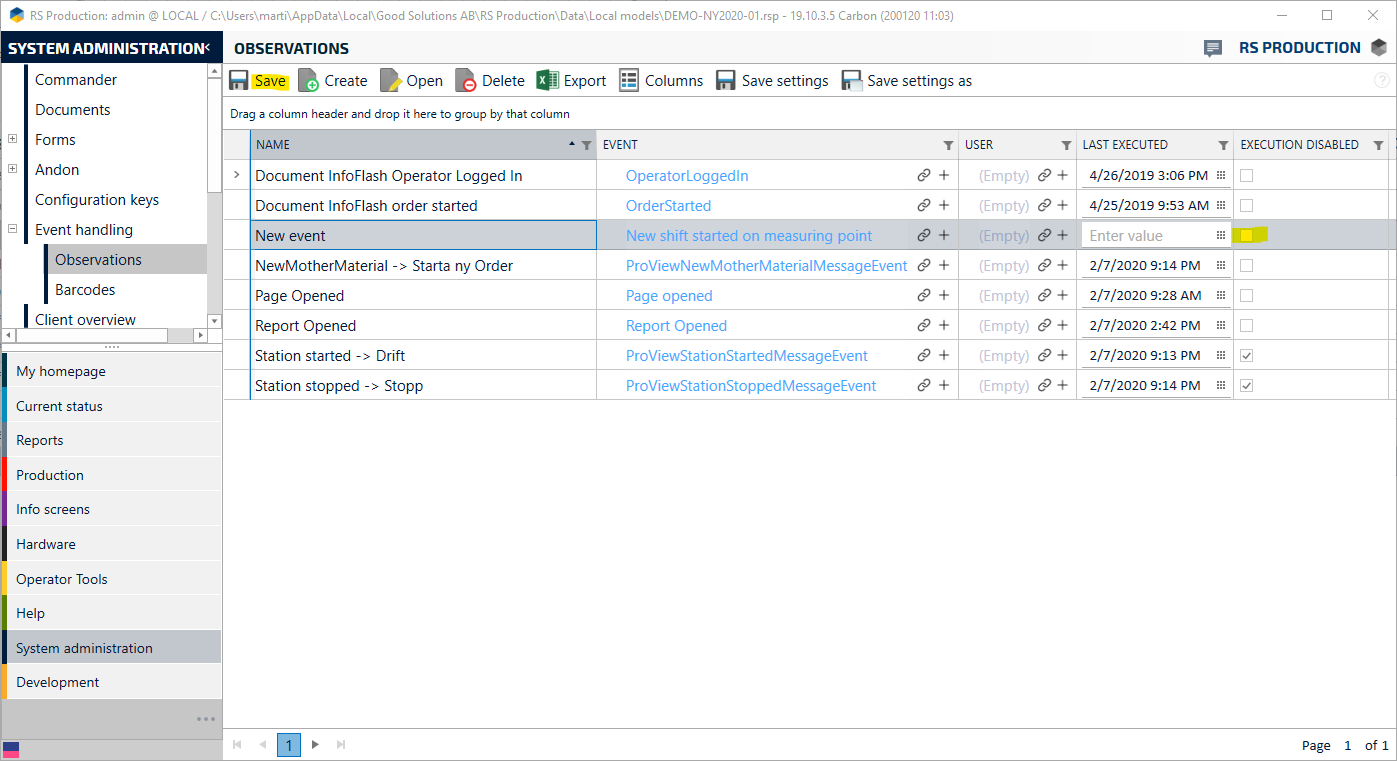This screenshot has height=761, width=1397.
Task: Toggle Execution Disabled for Report Opened row
Action: click(x=1247, y=326)
